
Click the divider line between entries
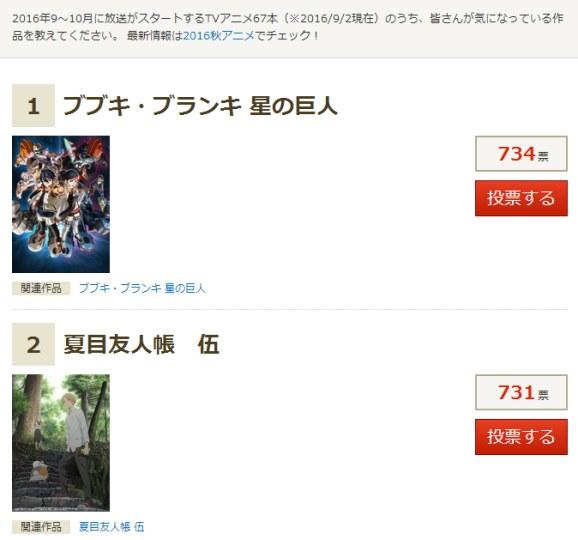click(290, 310)
